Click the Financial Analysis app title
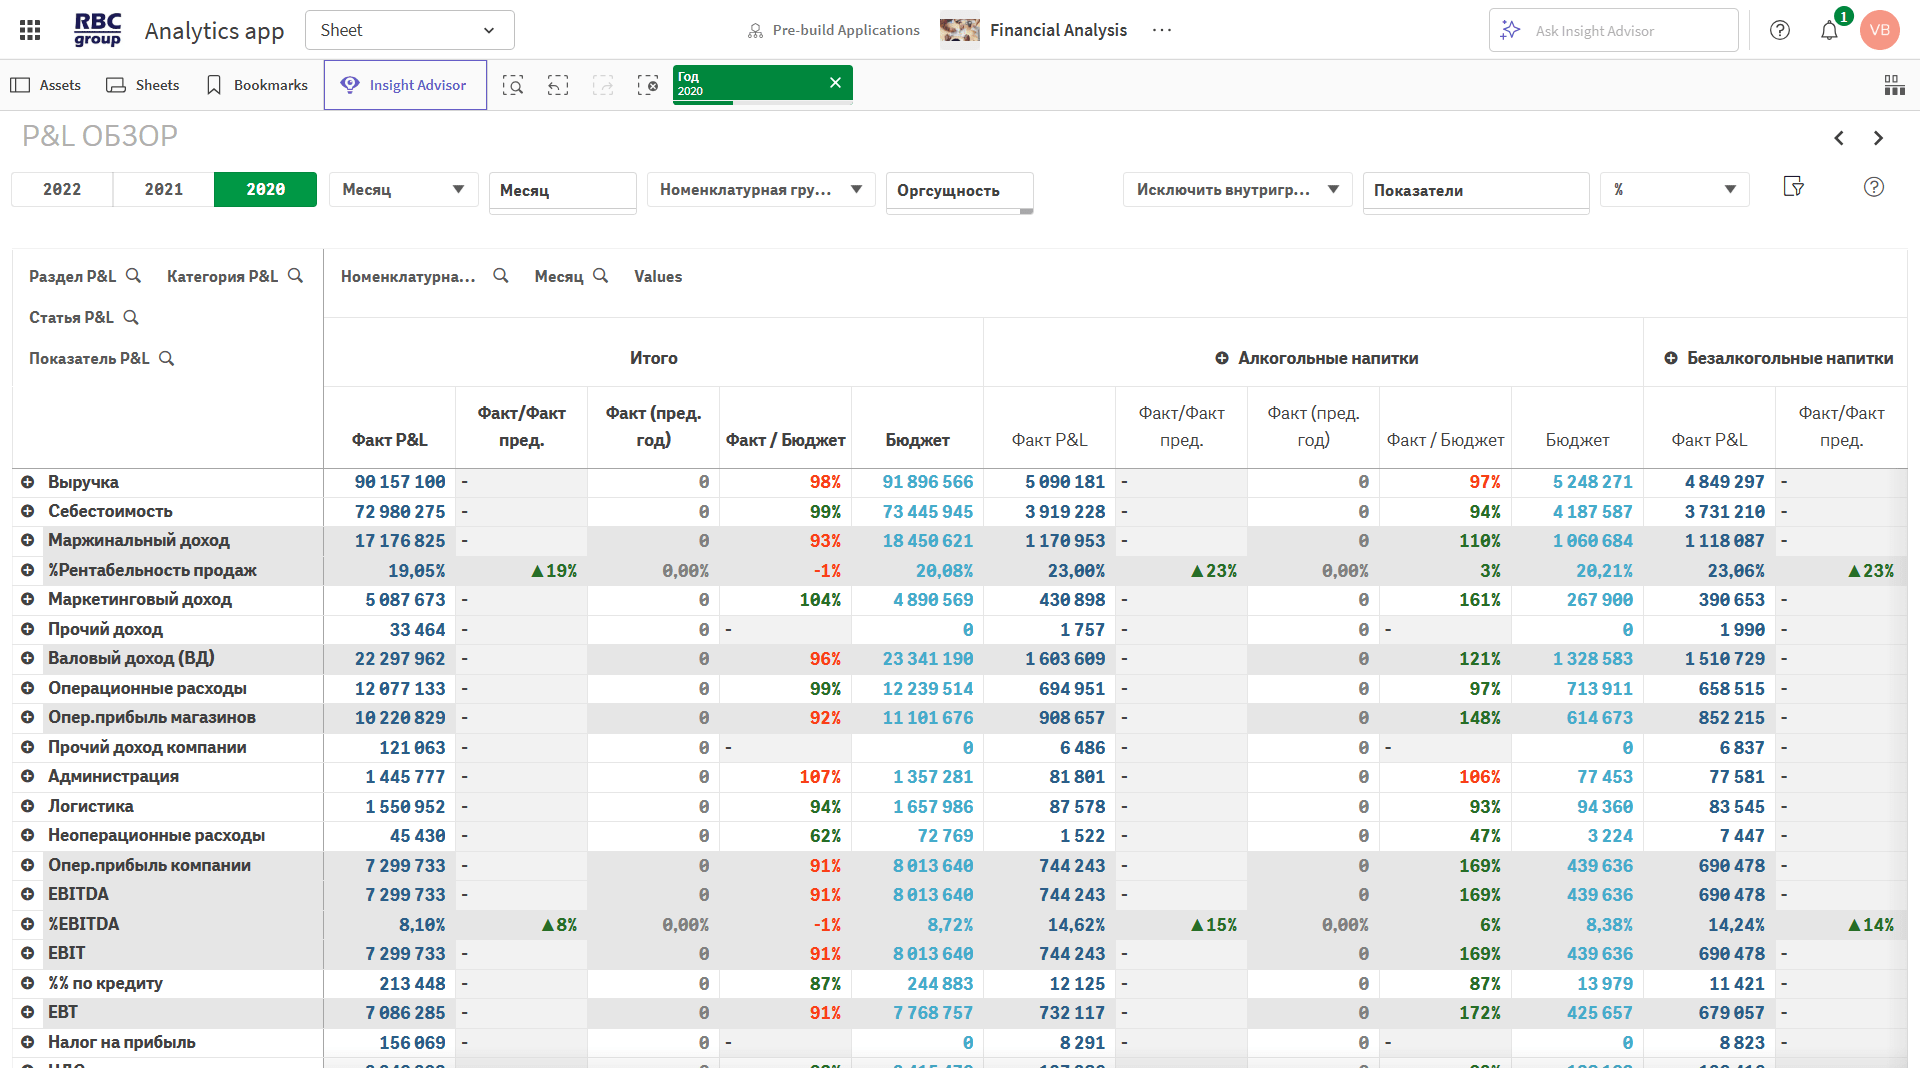Screen dimensions: 1920x1080 tap(1058, 30)
